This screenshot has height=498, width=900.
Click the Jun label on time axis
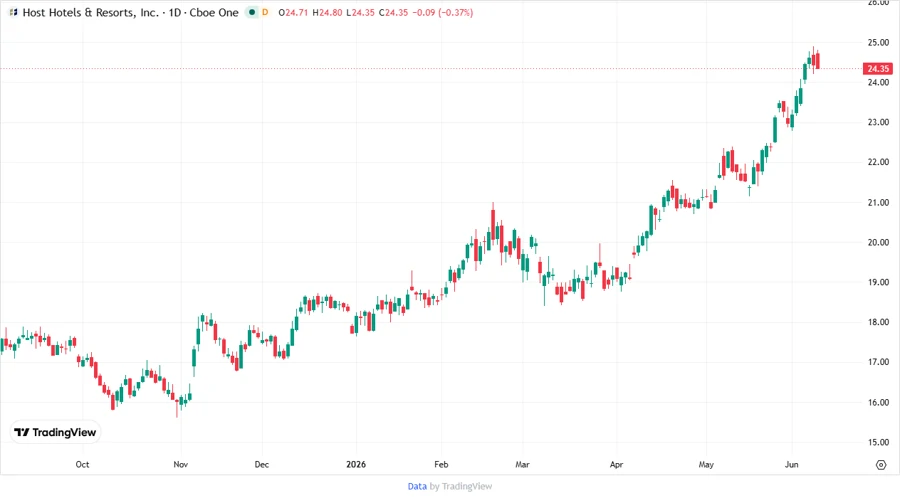792,464
